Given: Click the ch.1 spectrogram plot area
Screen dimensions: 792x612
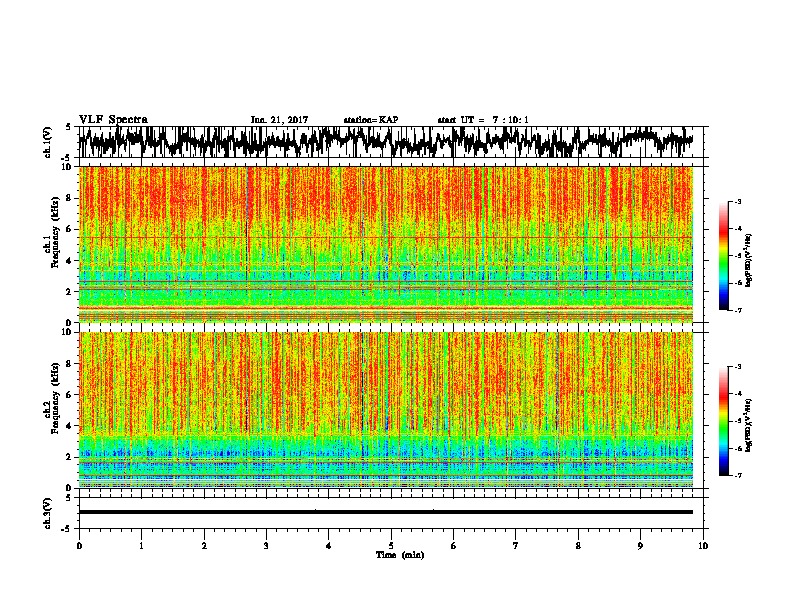Looking at the screenshot, I should click(x=386, y=244).
